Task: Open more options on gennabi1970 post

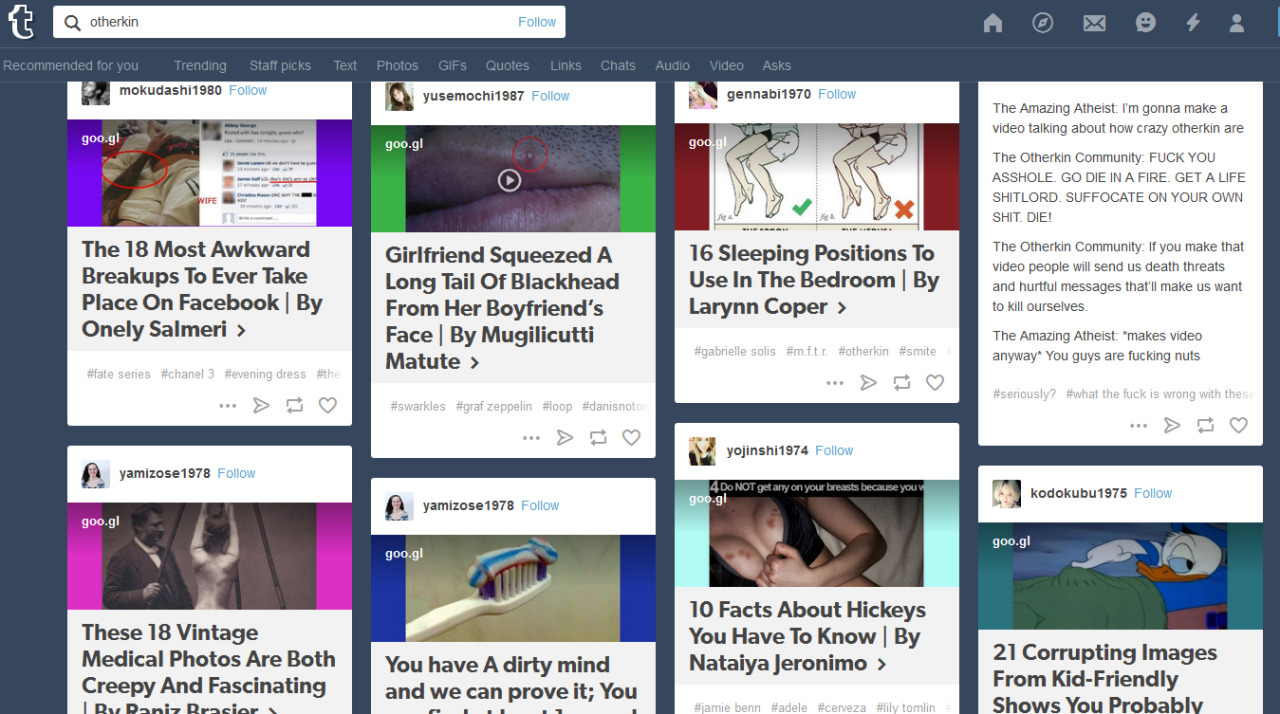Action: [835, 382]
